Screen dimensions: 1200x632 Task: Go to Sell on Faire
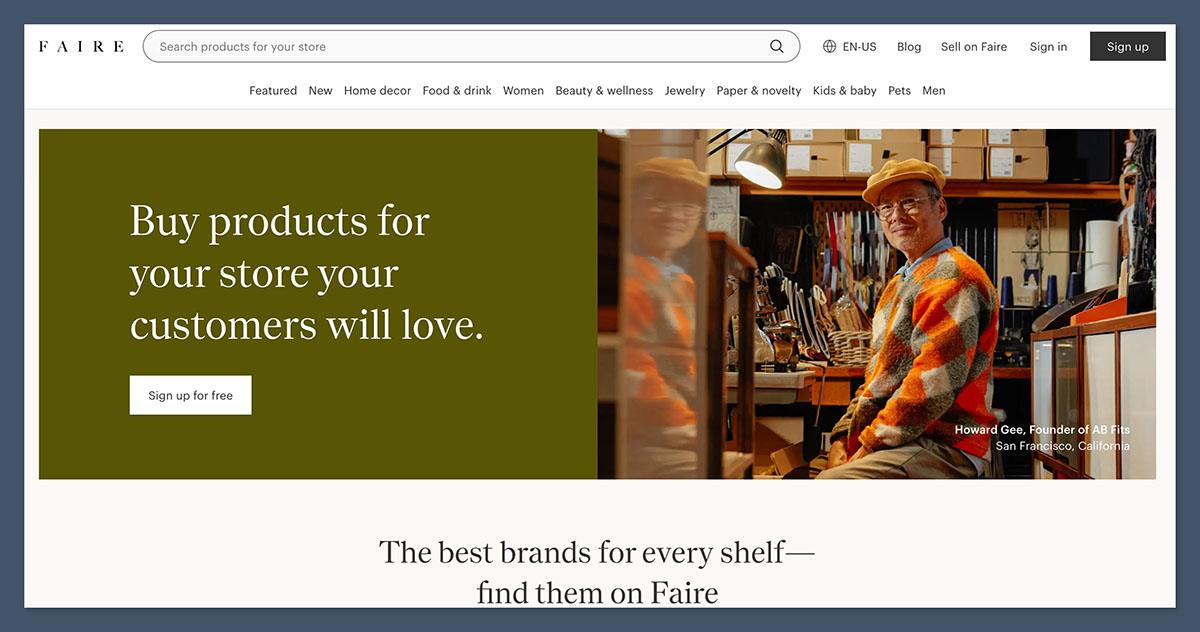pyautogui.click(x=973, y=47)
